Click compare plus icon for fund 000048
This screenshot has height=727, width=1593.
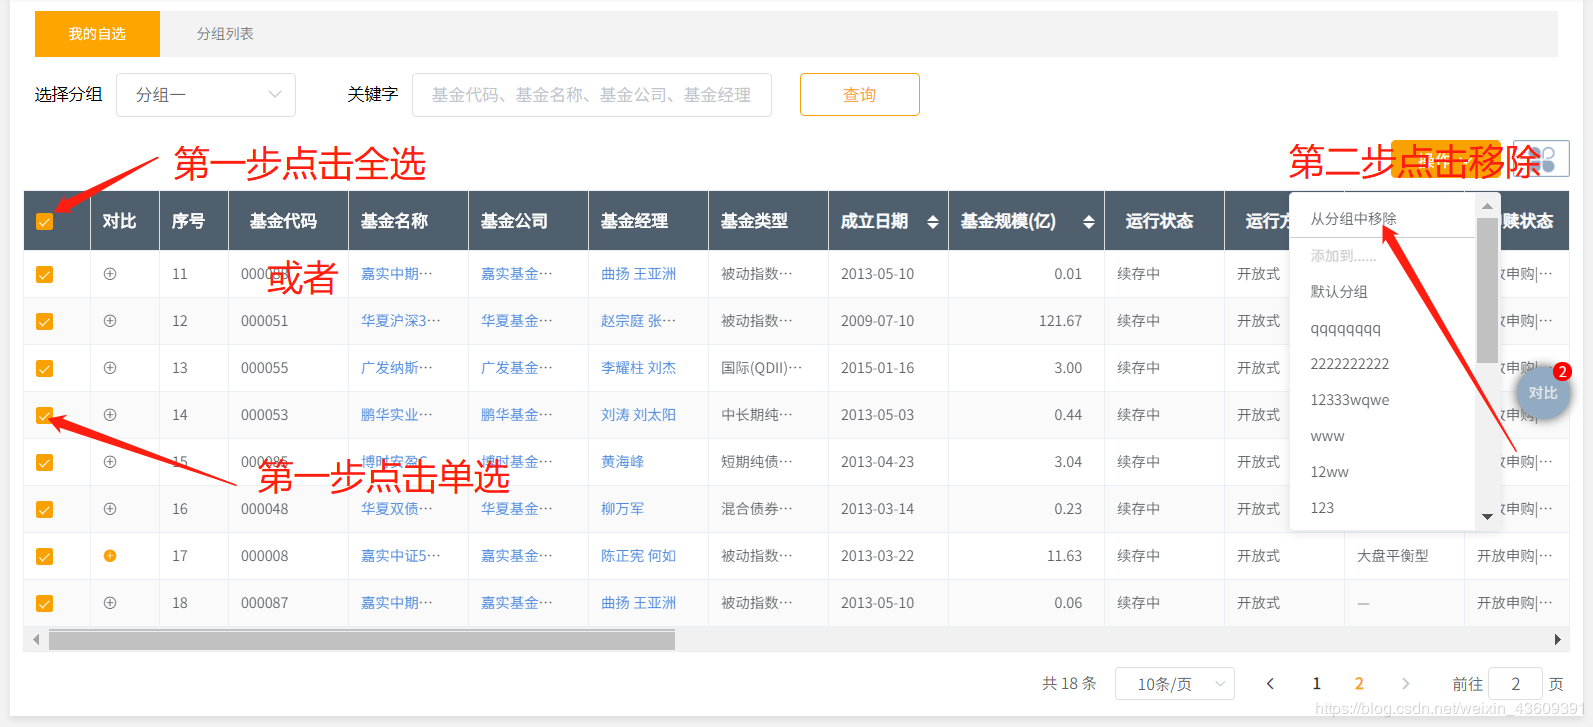point(110,509)
